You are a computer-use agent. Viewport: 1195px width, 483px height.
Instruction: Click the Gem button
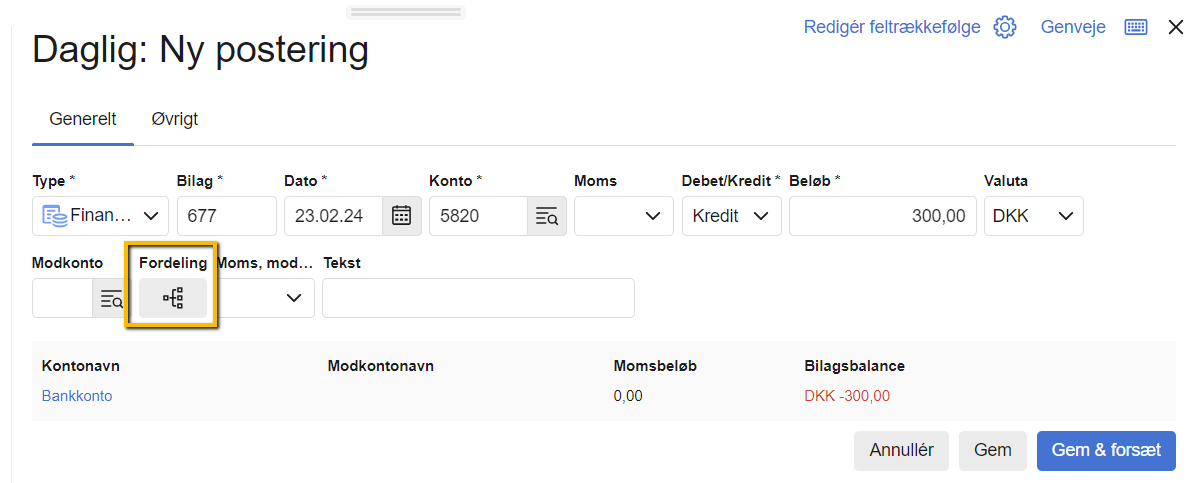tap(992, 450)
